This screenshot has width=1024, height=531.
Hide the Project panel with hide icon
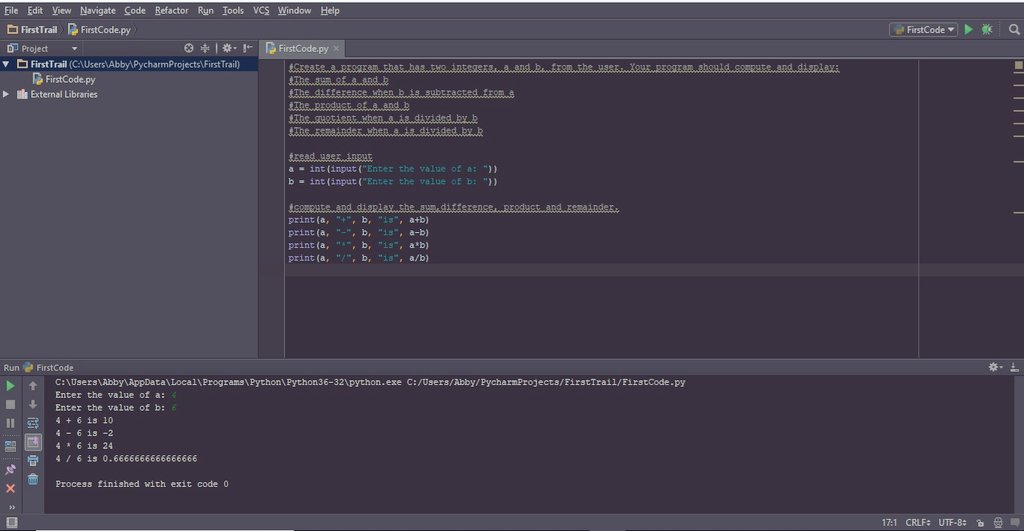(248, 48)
